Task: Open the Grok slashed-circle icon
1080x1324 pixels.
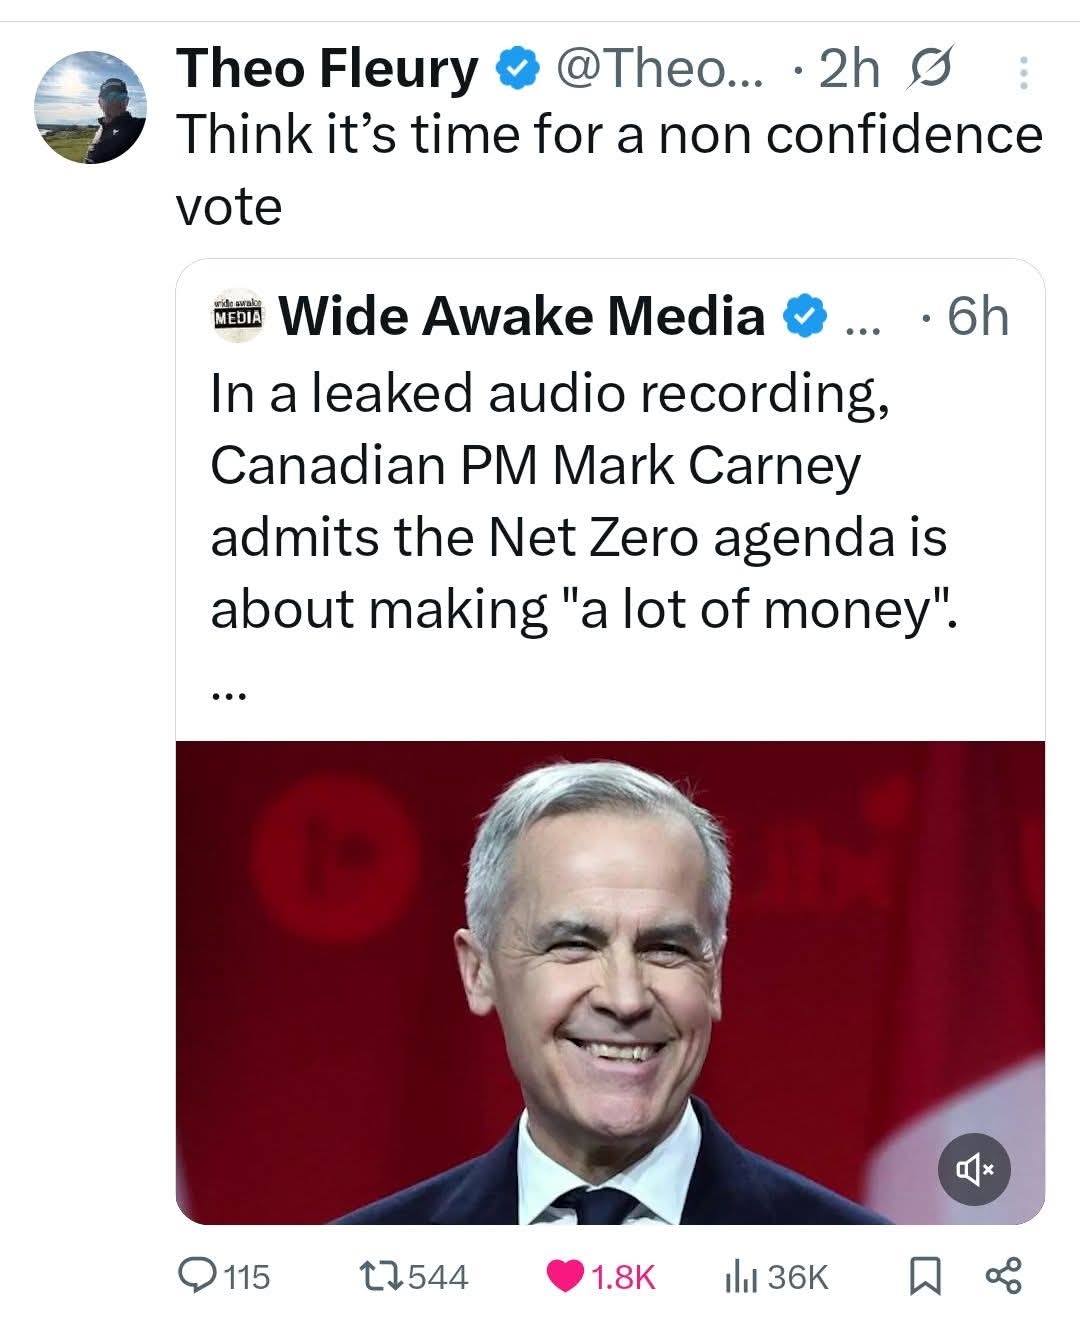Action: [x=927, y=69]
